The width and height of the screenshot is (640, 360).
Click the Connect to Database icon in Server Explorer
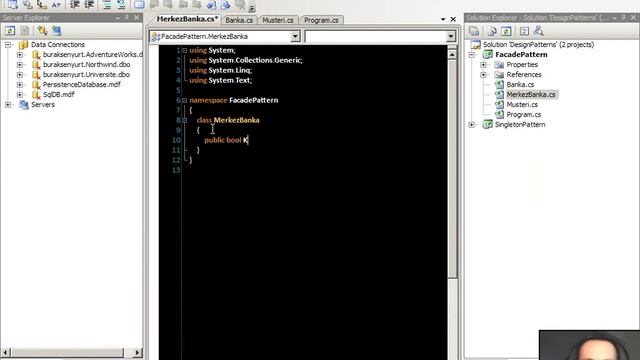42,31
